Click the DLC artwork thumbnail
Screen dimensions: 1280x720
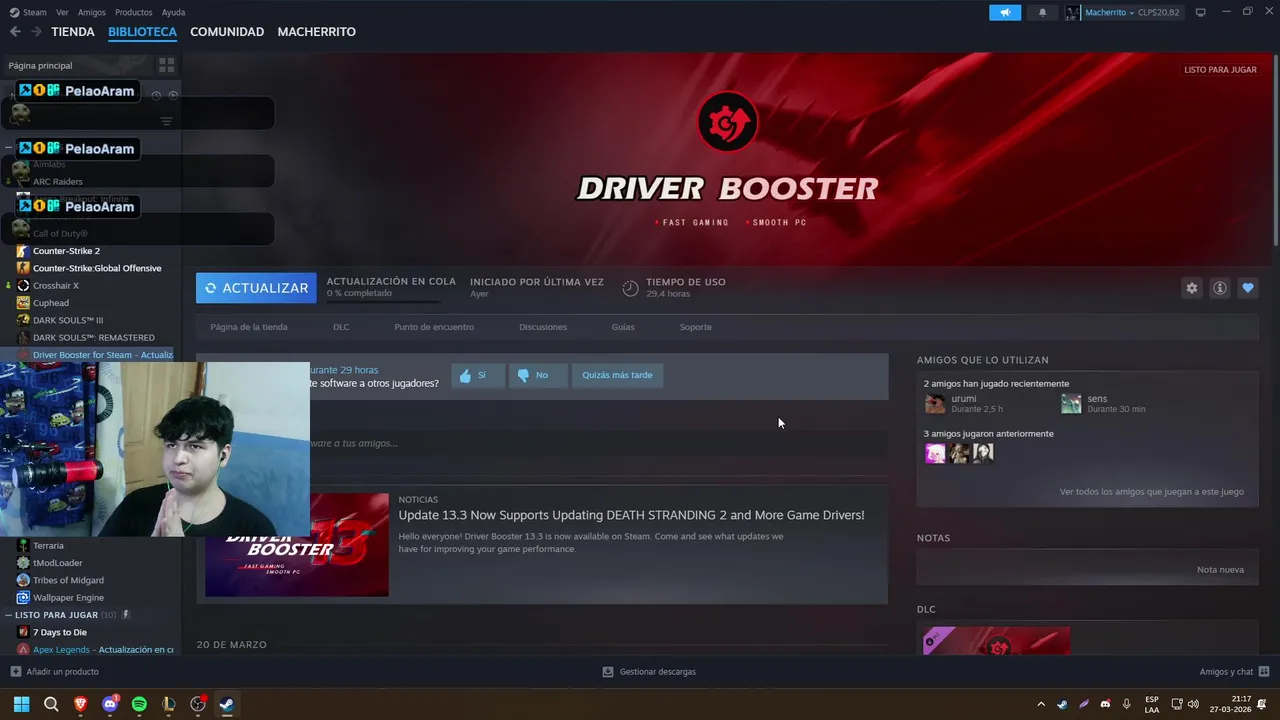(x=996, y=641)
